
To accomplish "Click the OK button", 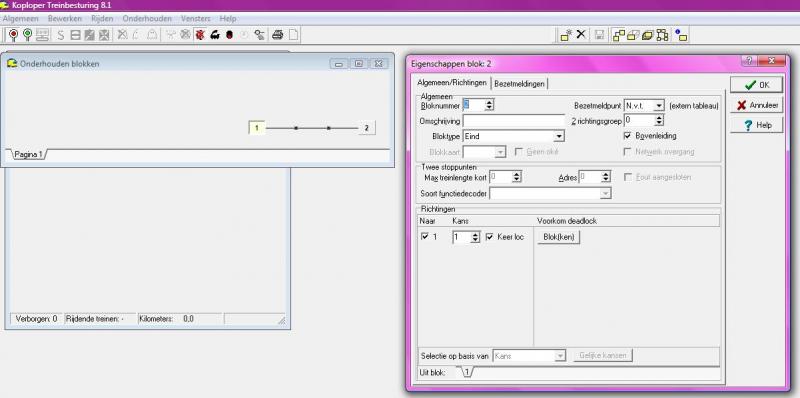I will coord(757,85).
